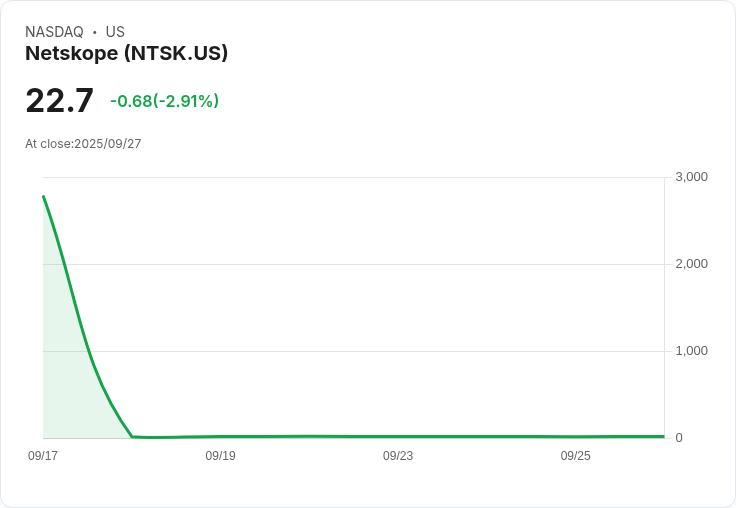Screen dimensions: 736x508
Task: Click the 1,000 y-axis label
Action: (691, 351)
